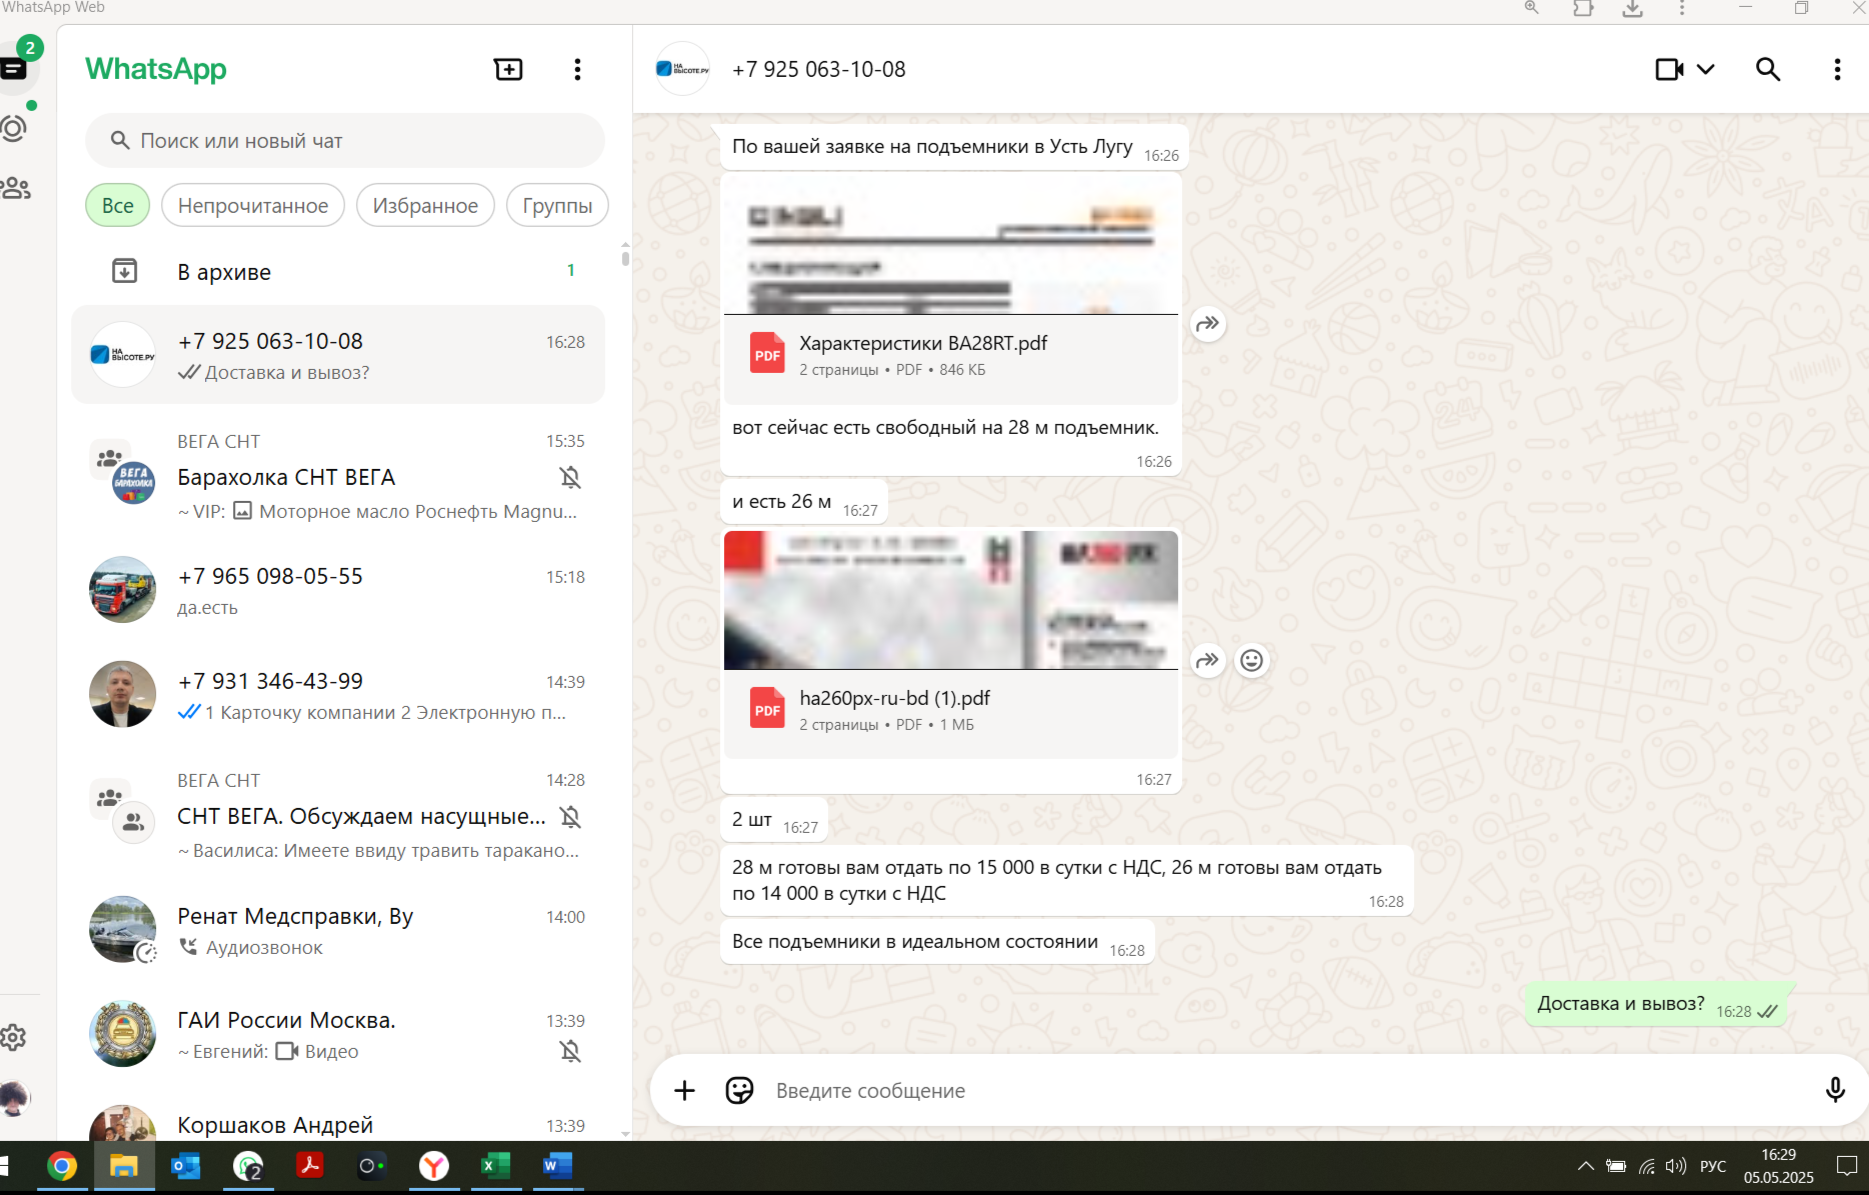The width and height of the screenshot is (1869, 1195).
Task: Open the Communities icon in sidebar
Action: point(15,188)
